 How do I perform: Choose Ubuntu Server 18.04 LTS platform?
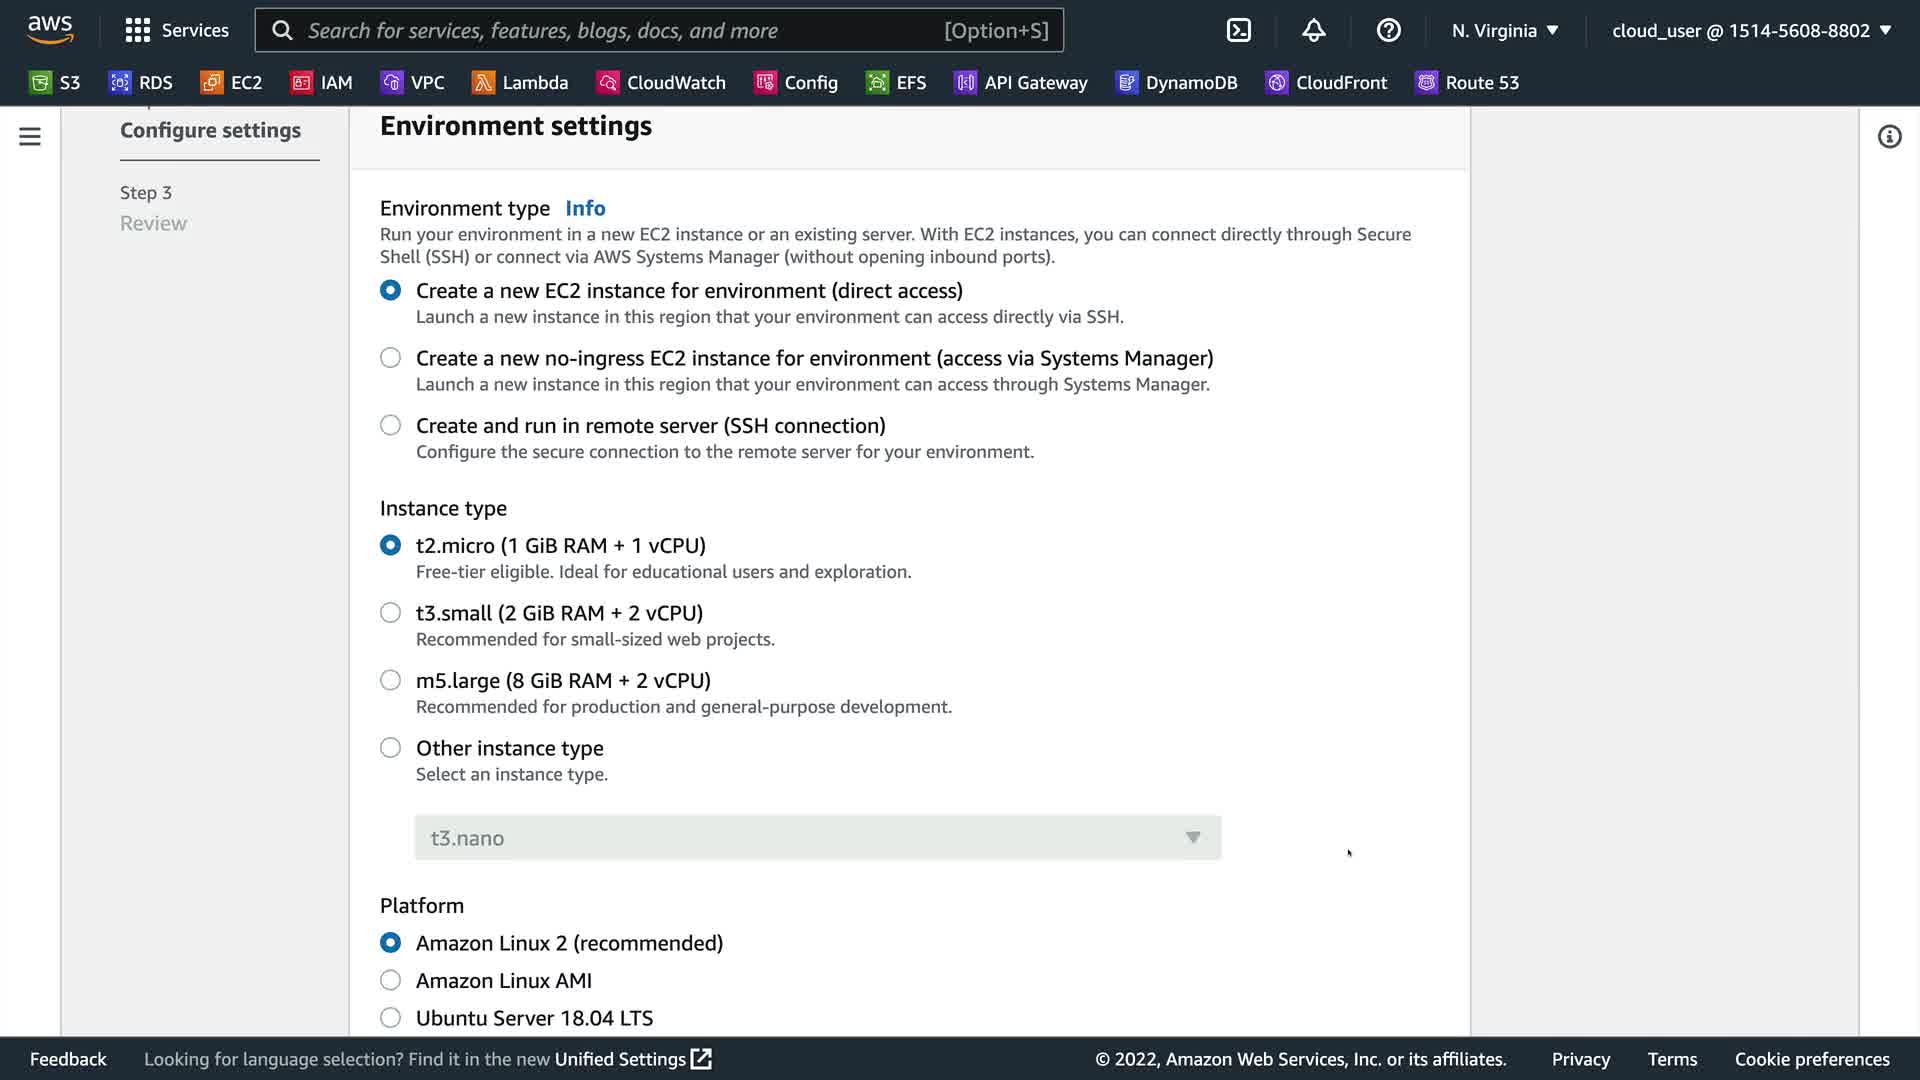pos(390,1018)
